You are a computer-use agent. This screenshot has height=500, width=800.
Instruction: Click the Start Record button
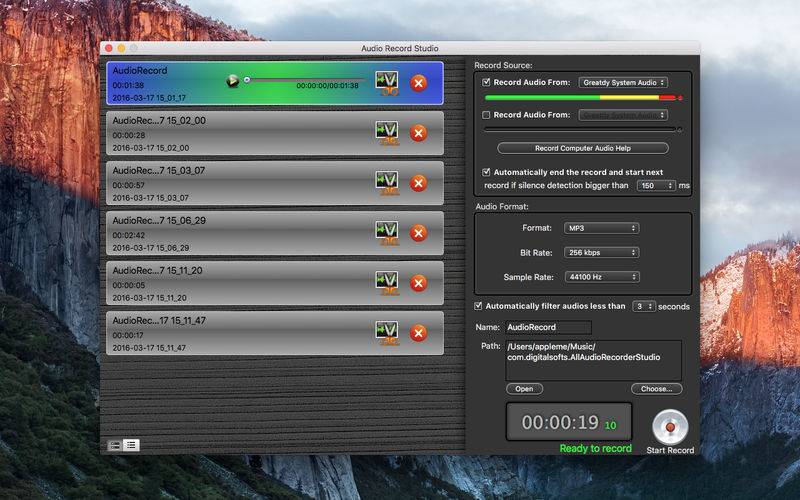click(x=670, y=427)
